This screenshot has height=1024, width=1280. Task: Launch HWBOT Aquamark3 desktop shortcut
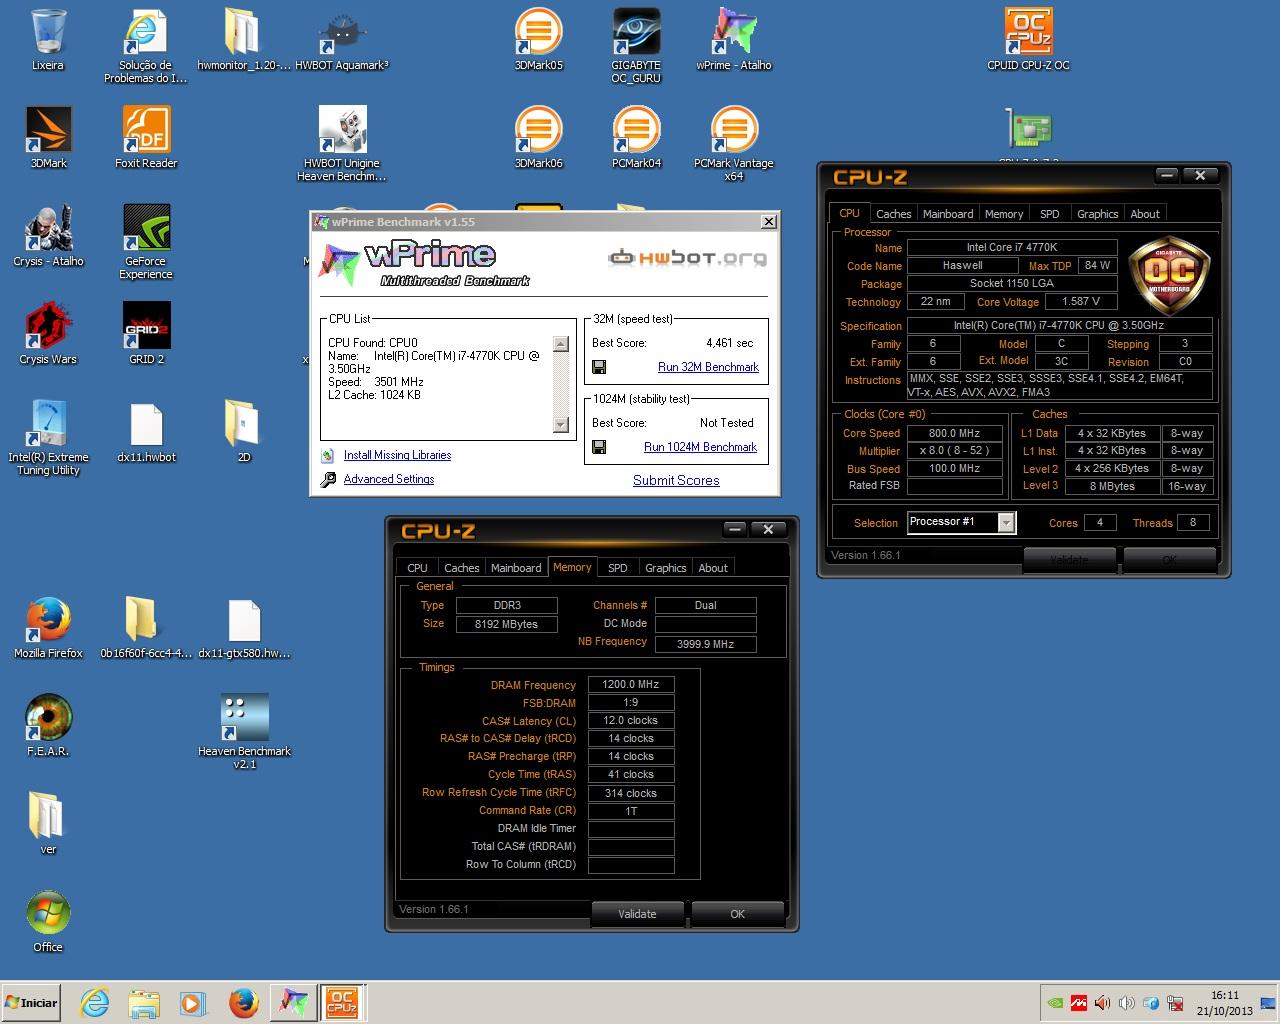tap(342, 40)
